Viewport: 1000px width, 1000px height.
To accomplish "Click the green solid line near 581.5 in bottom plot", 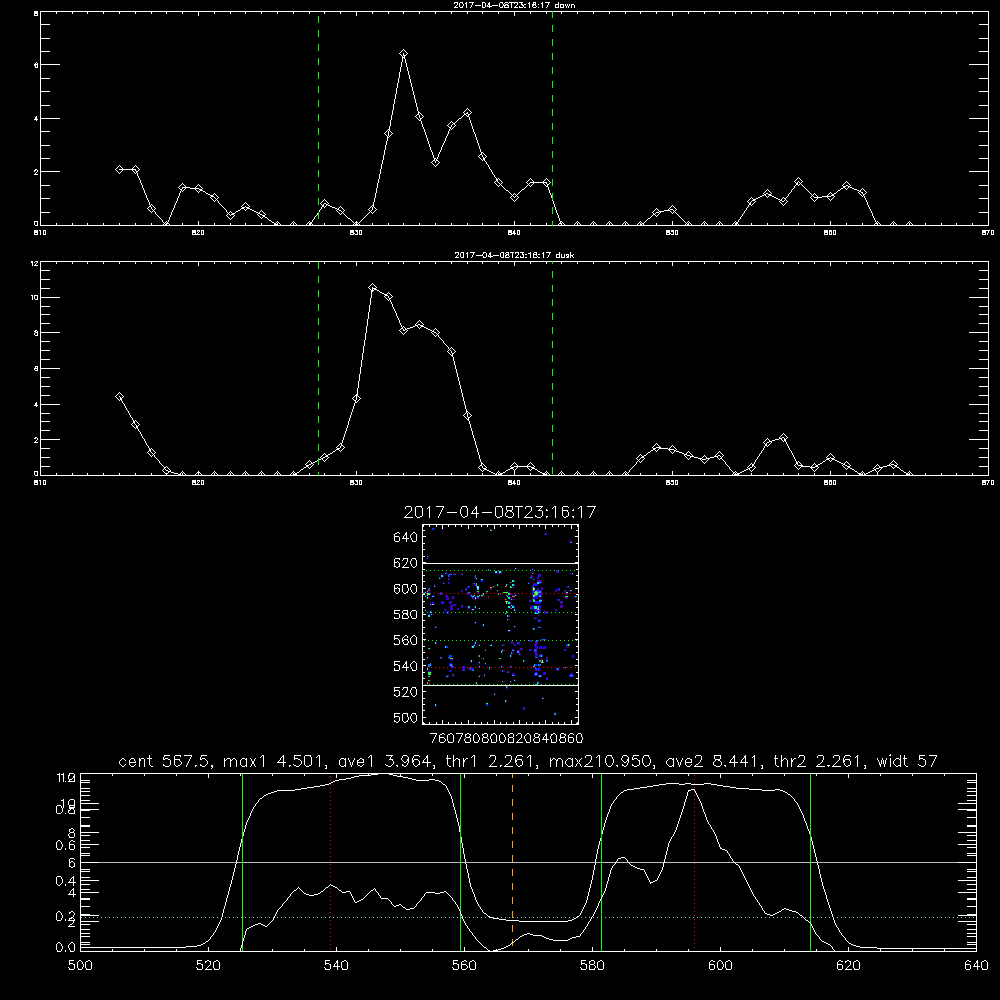I will pyautogui.click(x=601, y=861).
